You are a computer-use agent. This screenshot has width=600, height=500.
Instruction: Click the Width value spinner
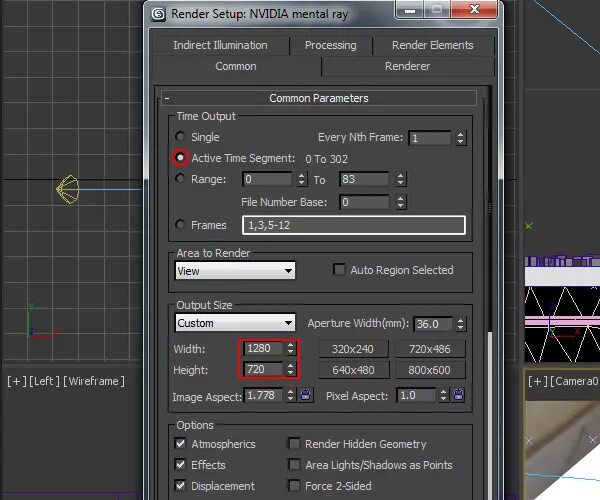(x=291, y=348)
